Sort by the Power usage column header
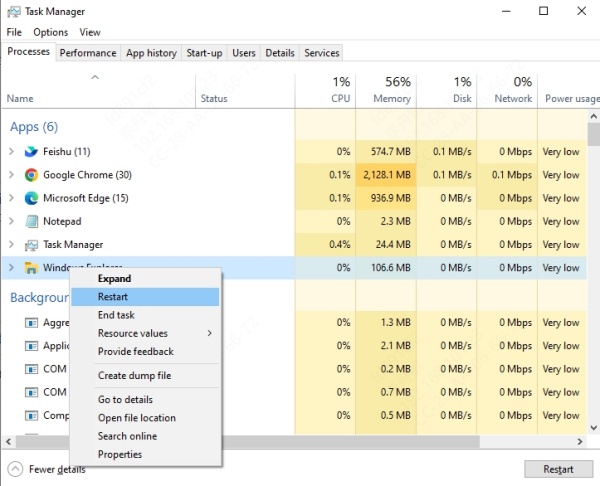The width and height of the screenshot is (600, 486). point(569,90)
